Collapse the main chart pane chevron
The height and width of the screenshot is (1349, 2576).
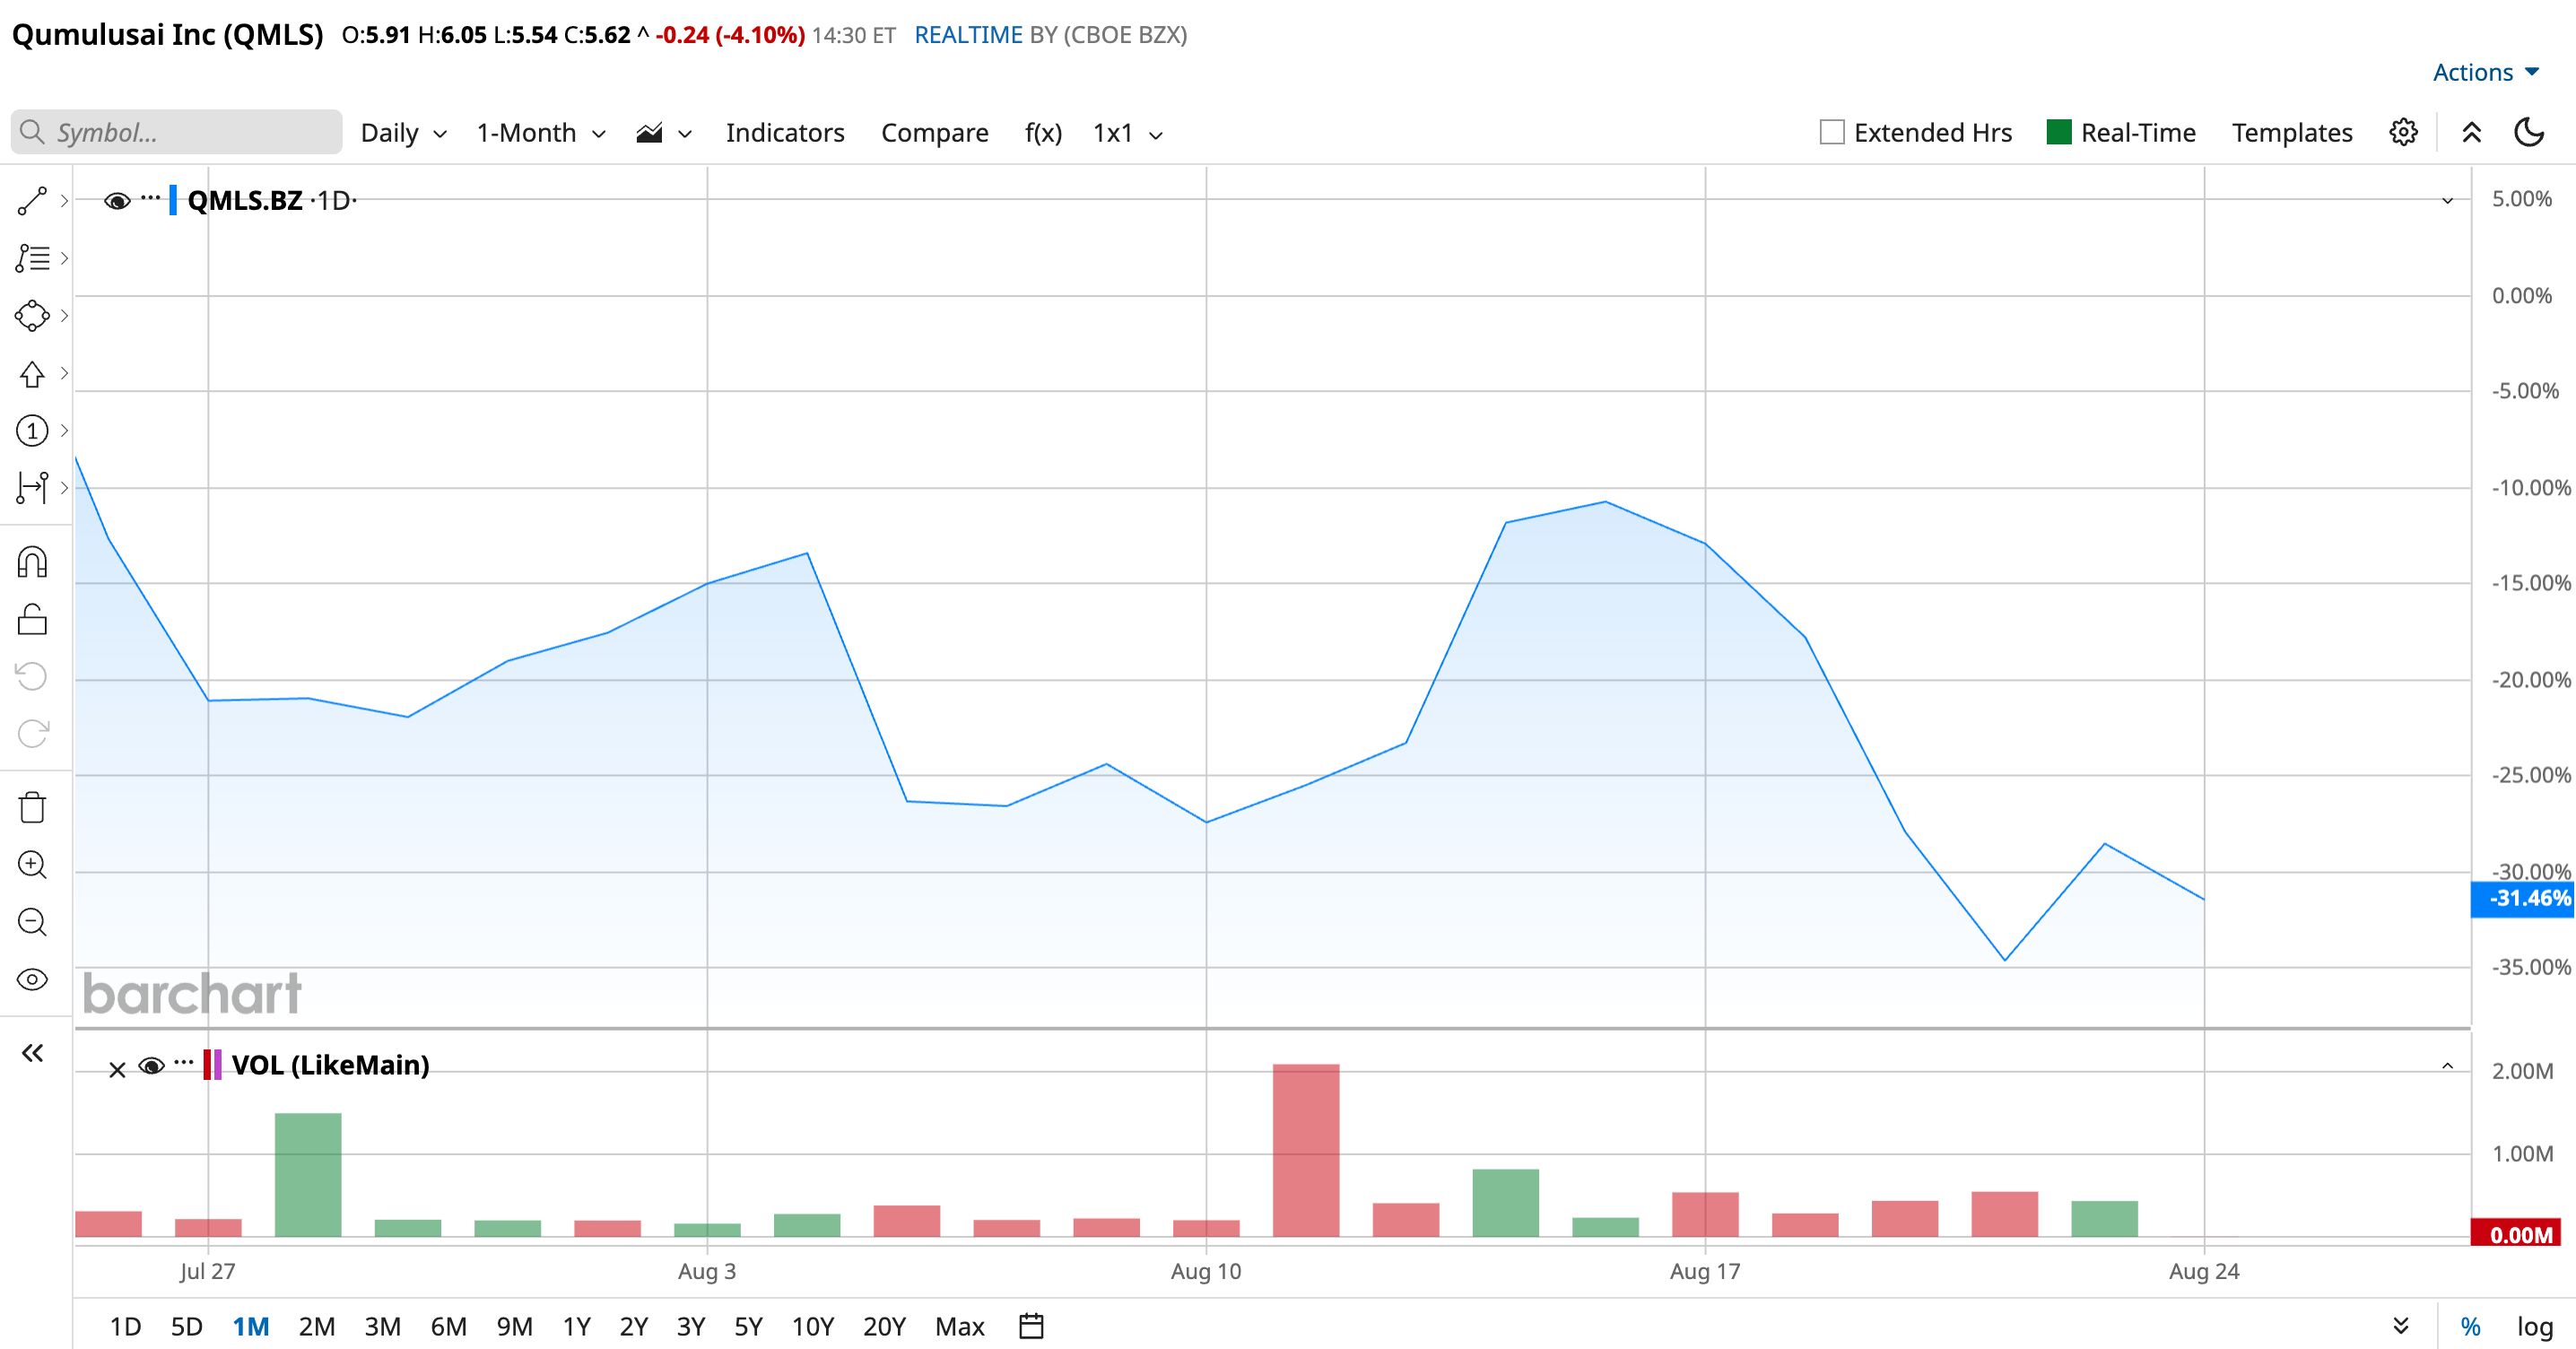tap(2448, 201)
